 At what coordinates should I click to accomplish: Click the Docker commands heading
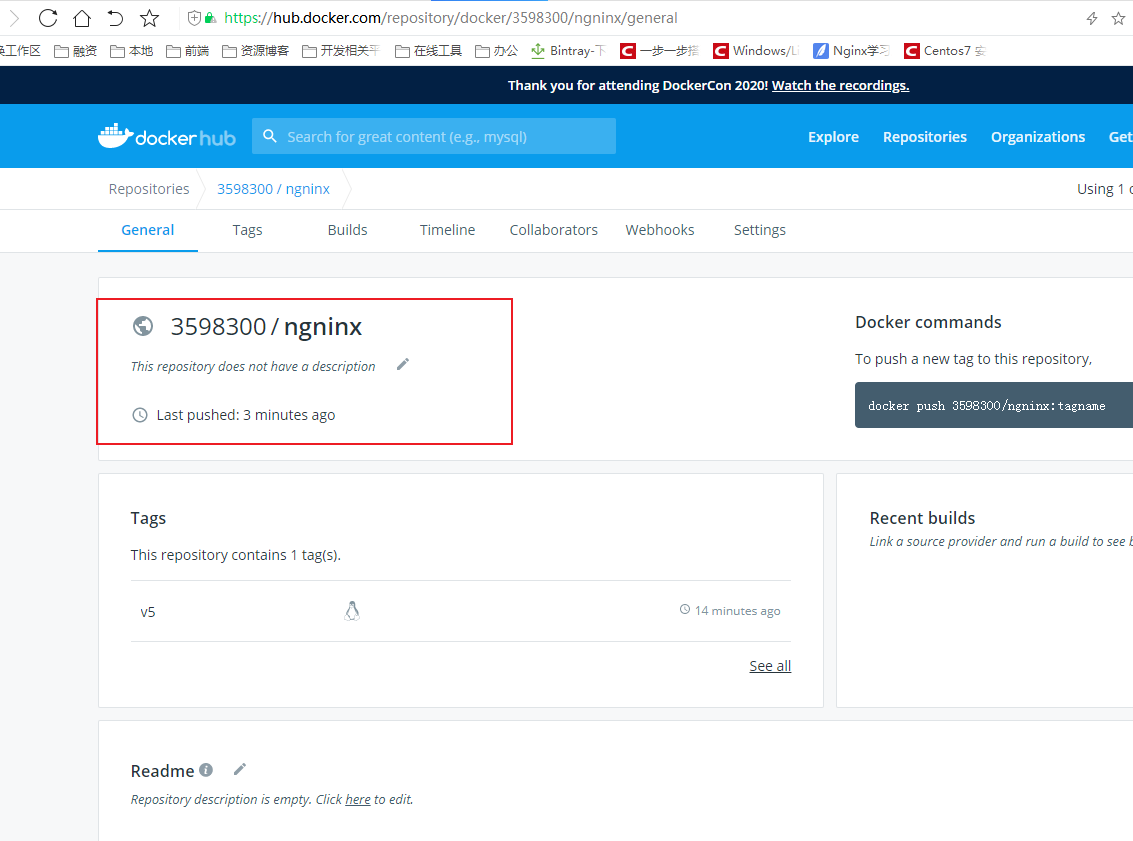pyautogui.click(x=928, y=322)
